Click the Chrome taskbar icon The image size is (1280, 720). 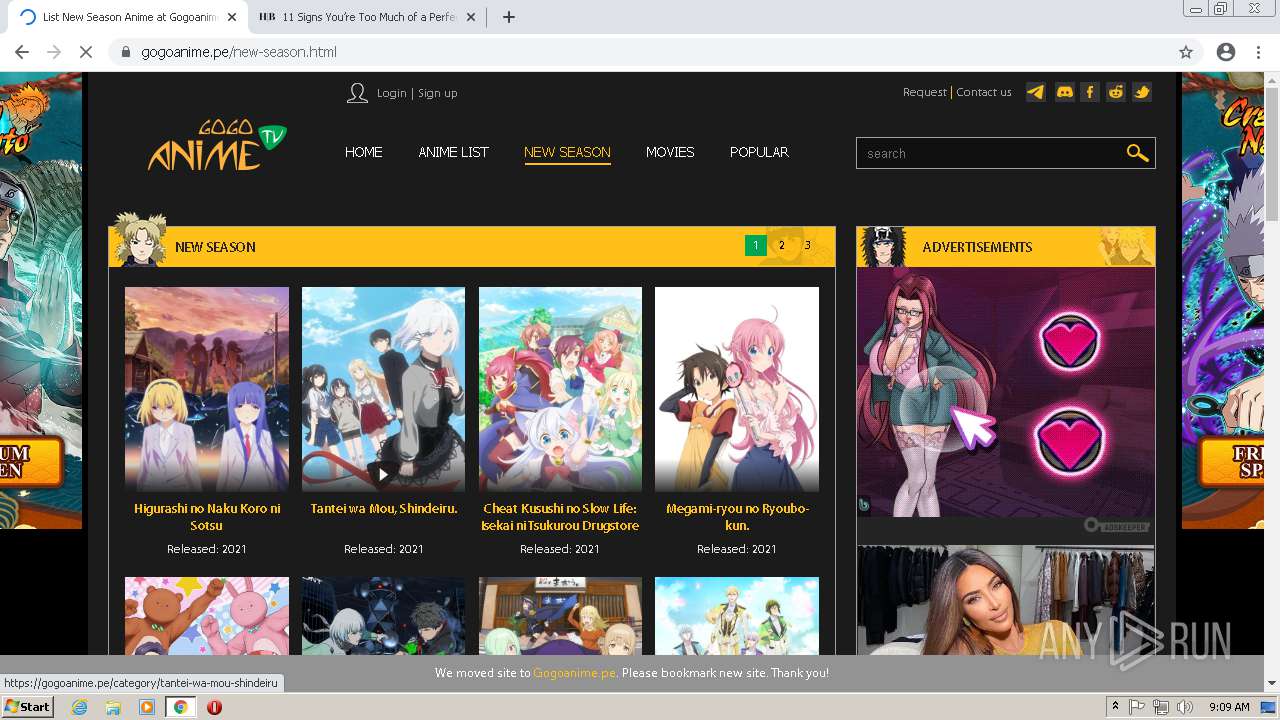(x=180, y=707)
